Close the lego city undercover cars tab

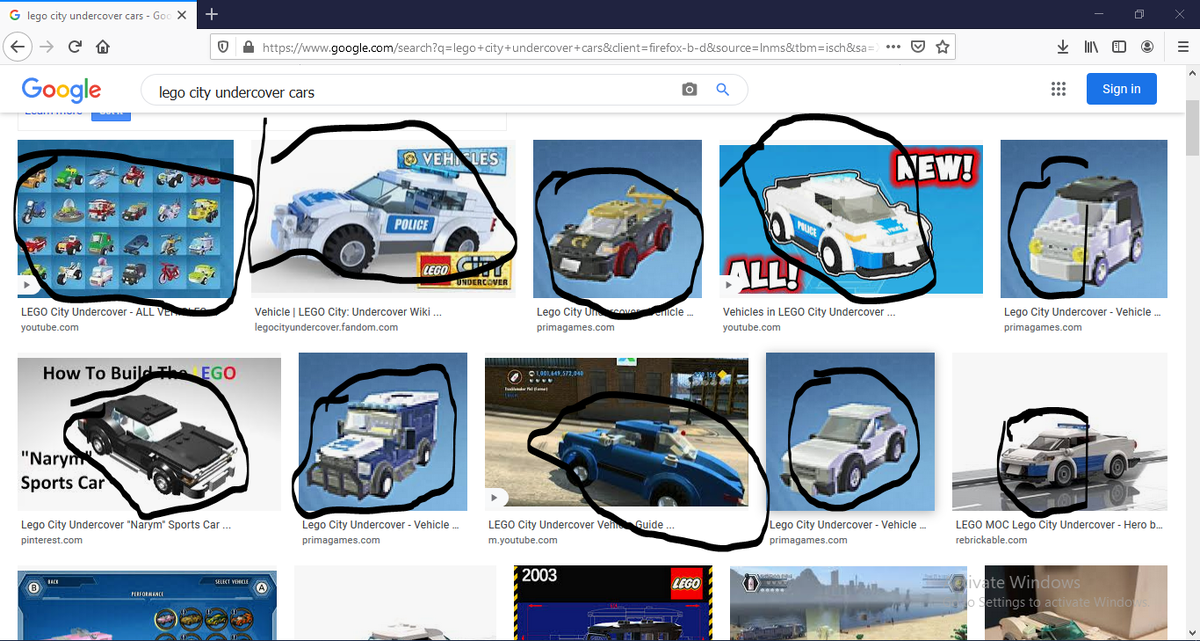[x=182, y=15]
